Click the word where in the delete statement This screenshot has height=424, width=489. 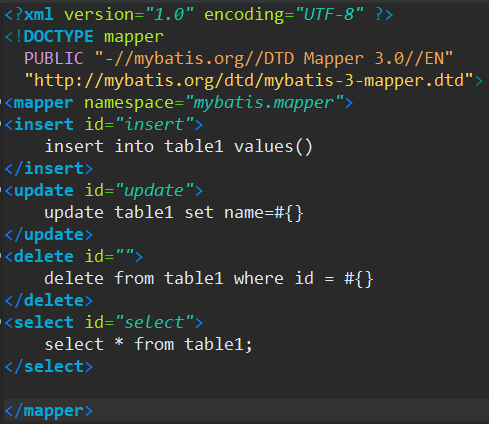click(x=259, y=278)
